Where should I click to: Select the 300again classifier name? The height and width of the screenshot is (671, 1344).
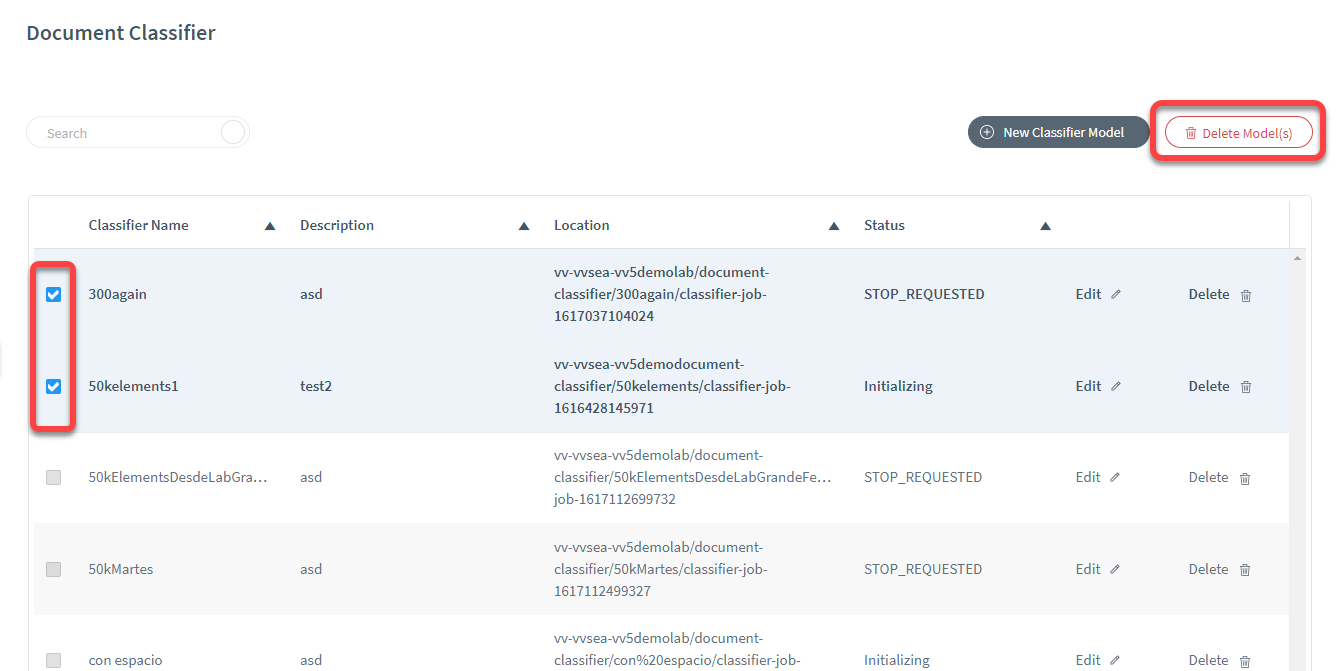tap(117, 294)
